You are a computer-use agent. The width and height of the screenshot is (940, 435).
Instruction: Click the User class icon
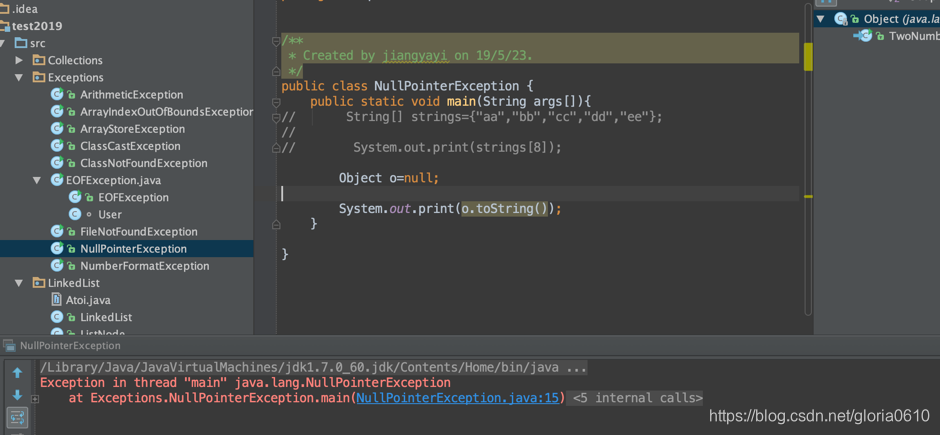75,214
